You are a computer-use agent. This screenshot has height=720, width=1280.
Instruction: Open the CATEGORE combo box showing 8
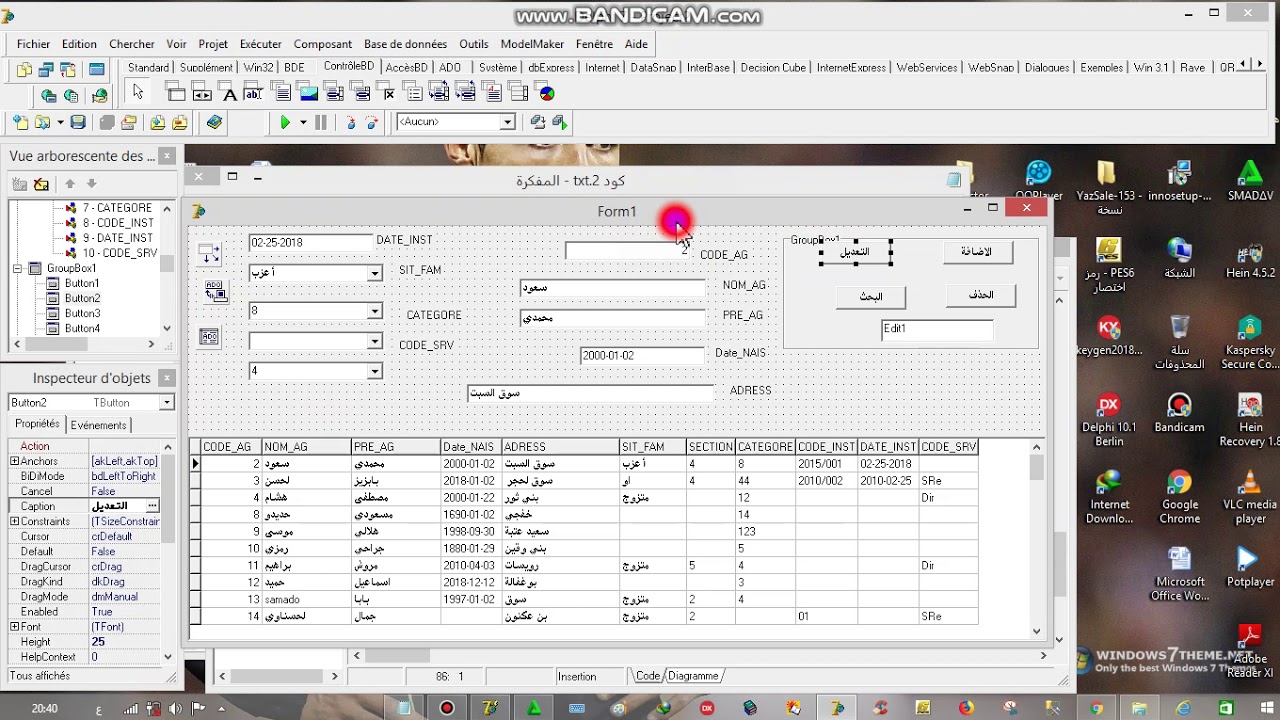pos(375,311)
